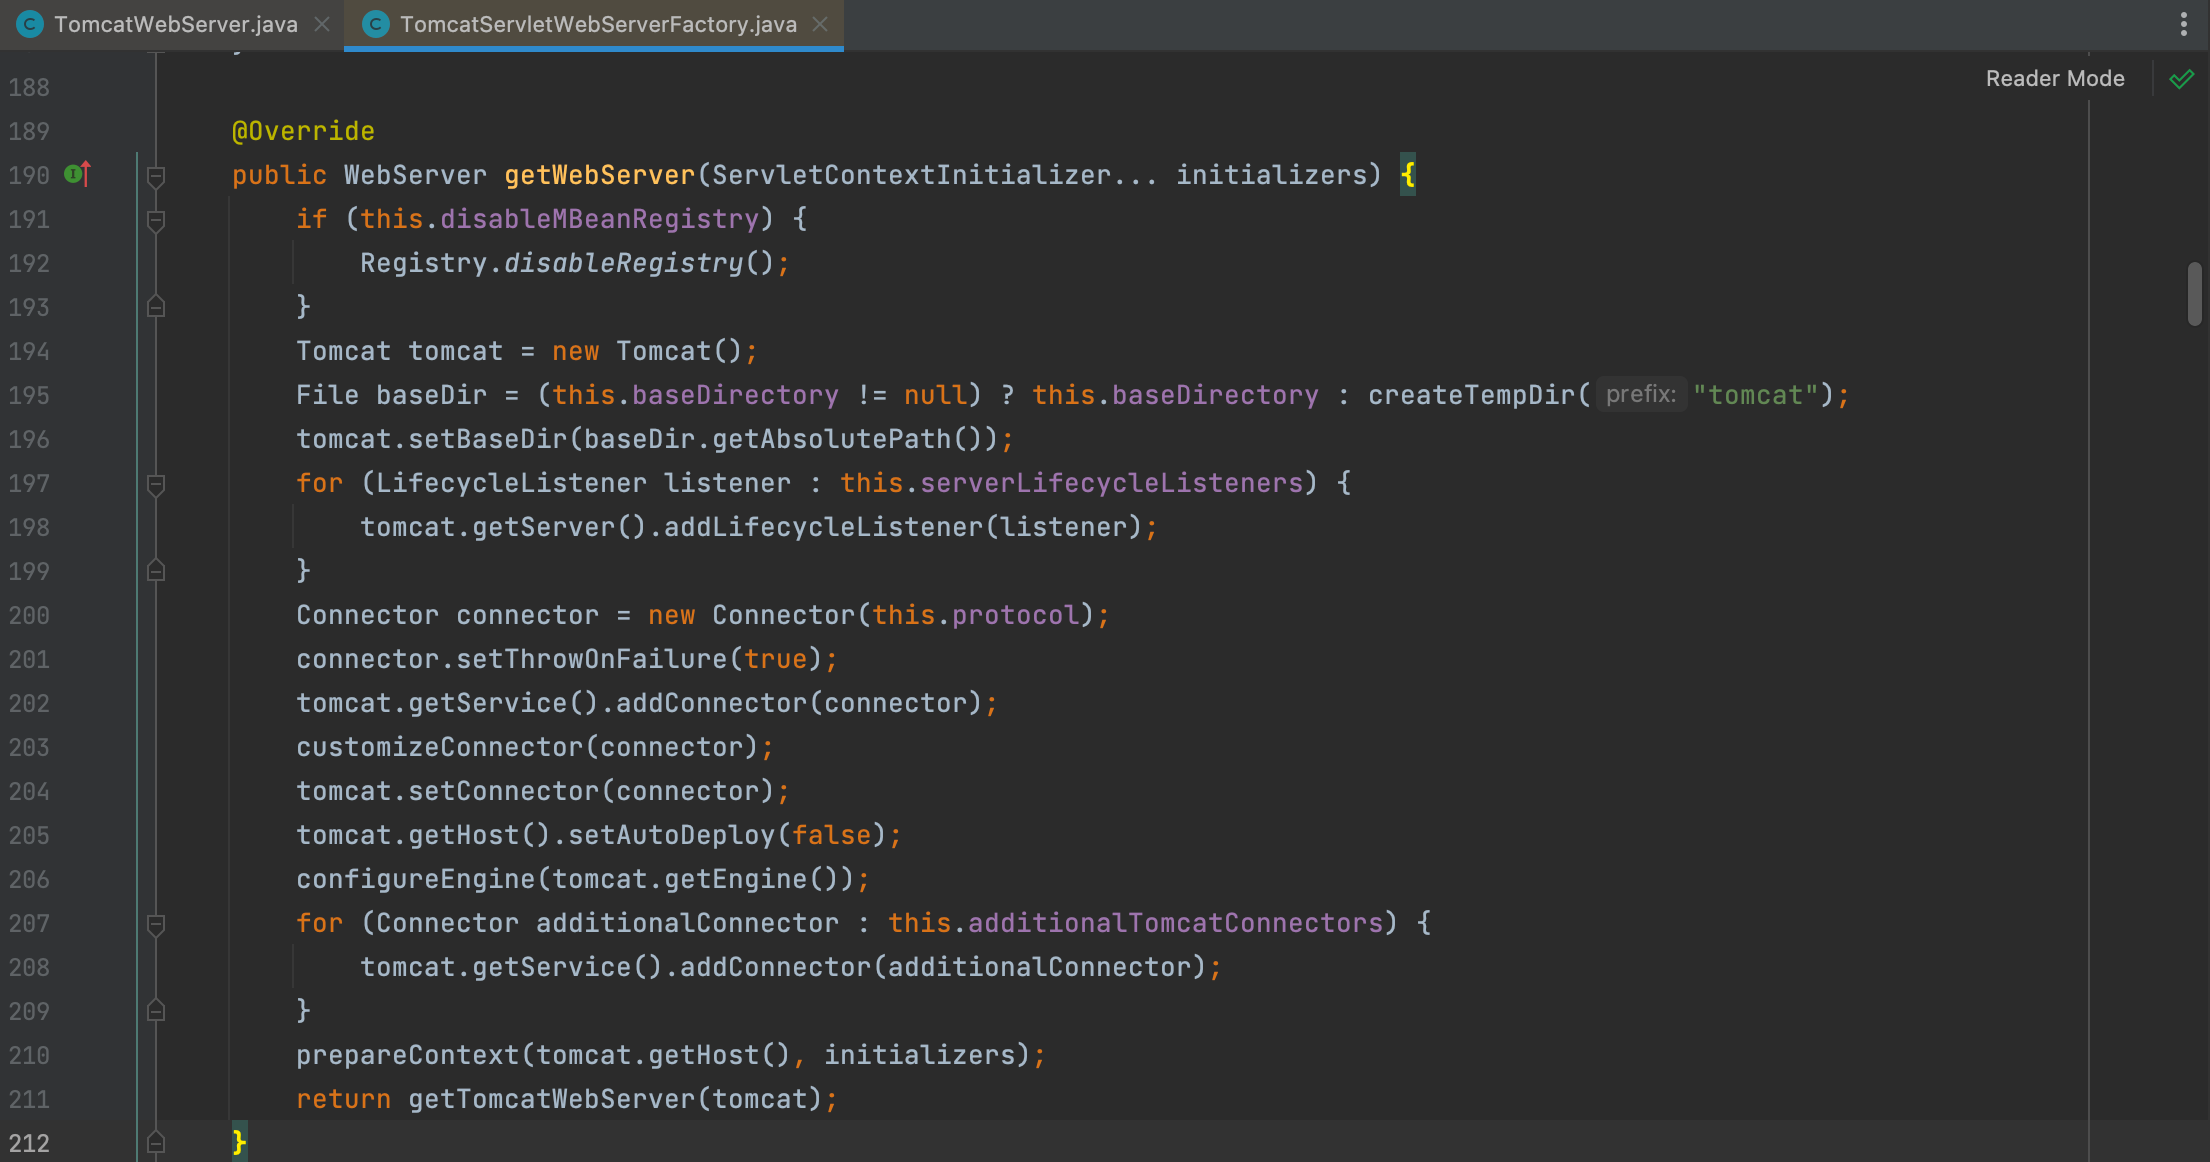2210x1162 pixels.
Task: Click the implements-method gutter icon on line 190
Action: 78,174
